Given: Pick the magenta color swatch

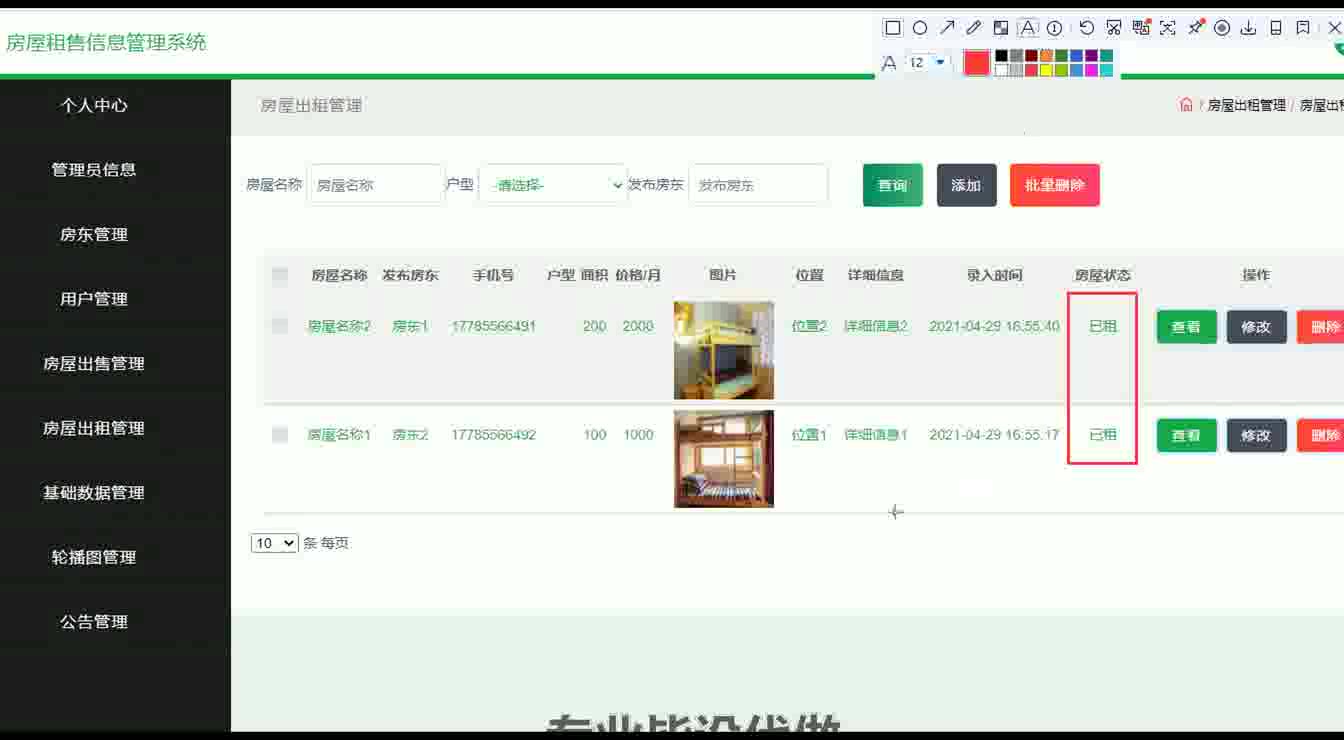Looking at the screenshot, I should [1091, 70].
